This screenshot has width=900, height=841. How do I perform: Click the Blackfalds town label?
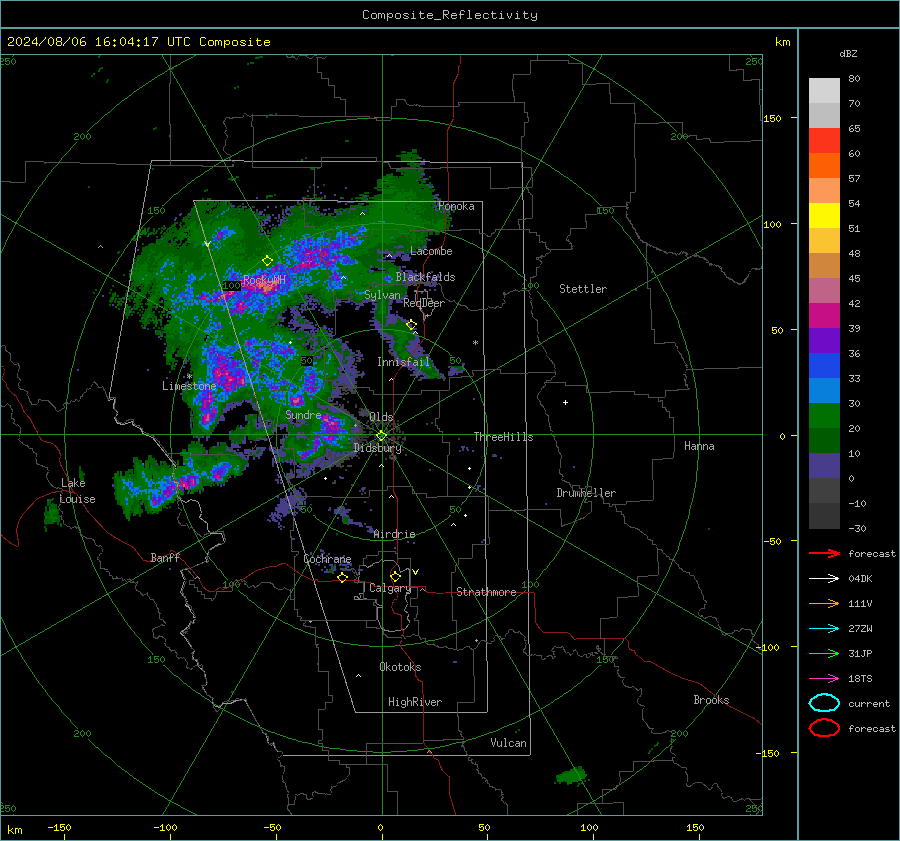coord(425,277)
